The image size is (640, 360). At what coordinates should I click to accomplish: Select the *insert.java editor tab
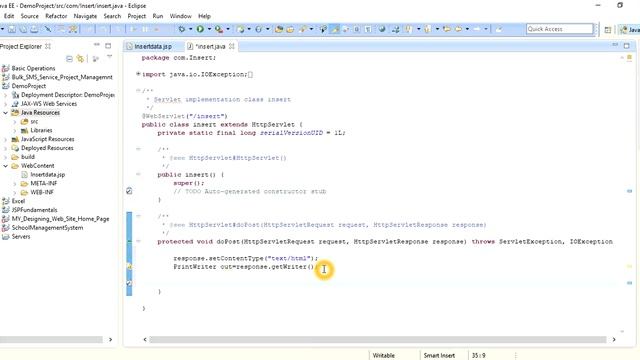[x=210, y=47]
